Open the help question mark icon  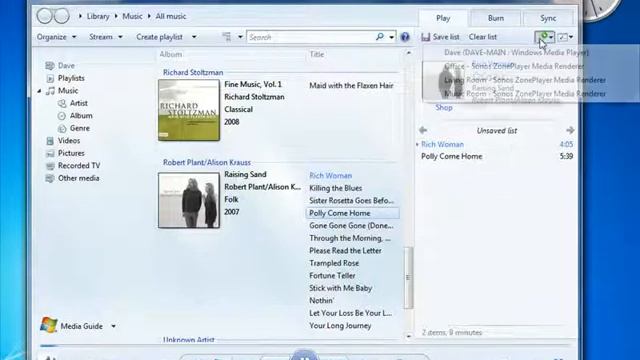(x=405, y=37)
